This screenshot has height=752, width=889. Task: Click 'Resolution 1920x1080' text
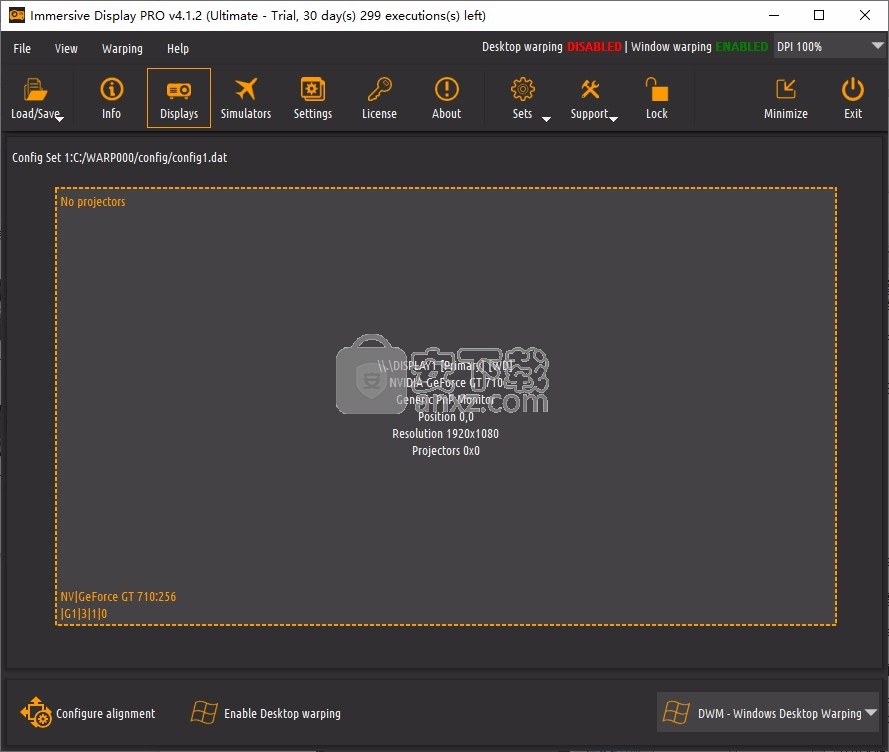pos(446,434)
